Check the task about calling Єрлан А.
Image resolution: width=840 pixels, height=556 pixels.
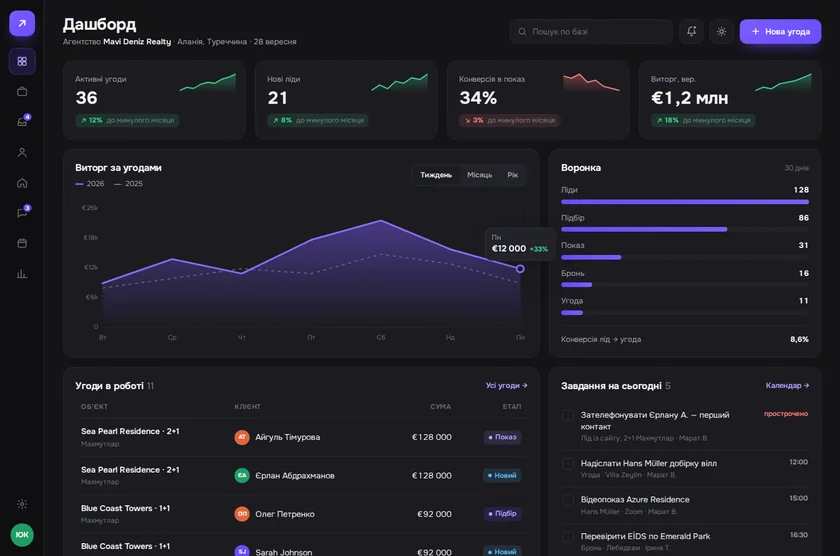(x=568, y=415)
